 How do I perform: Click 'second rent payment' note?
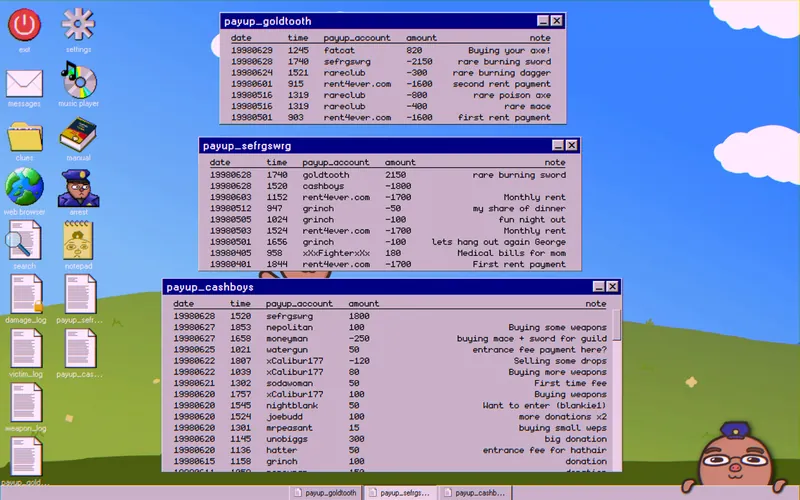click(502, 84)
